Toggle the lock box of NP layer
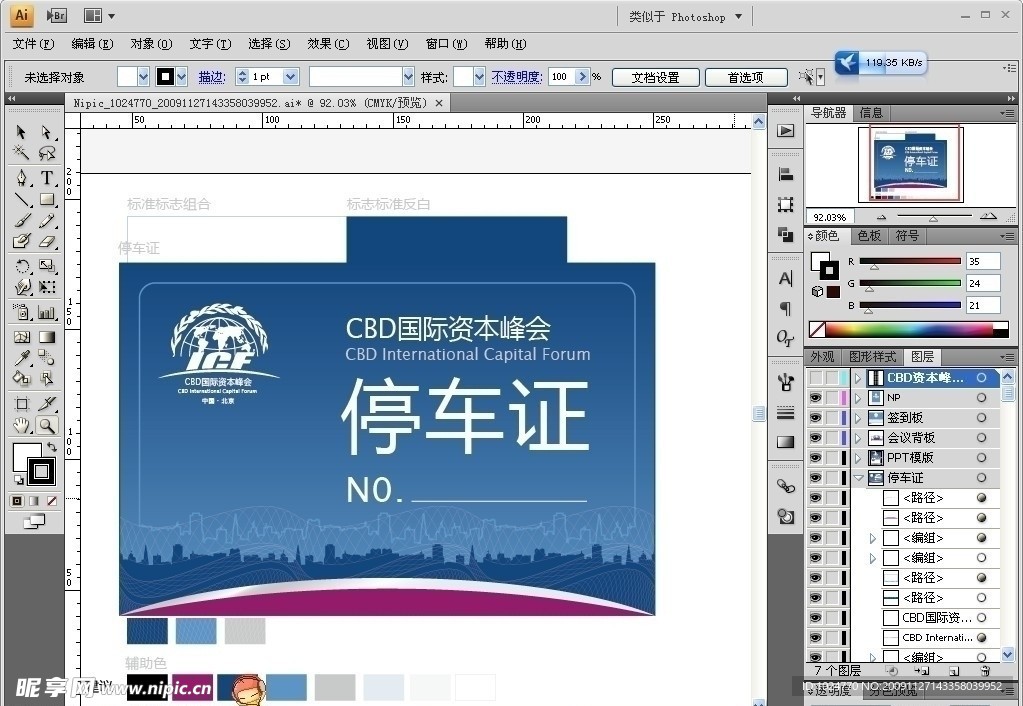 831,397
